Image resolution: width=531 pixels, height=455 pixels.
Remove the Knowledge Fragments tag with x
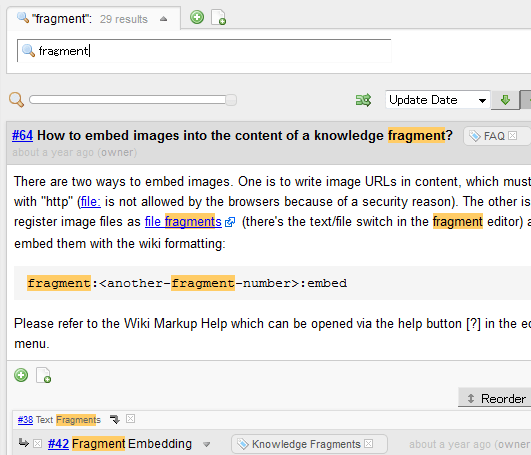point(368,443)
